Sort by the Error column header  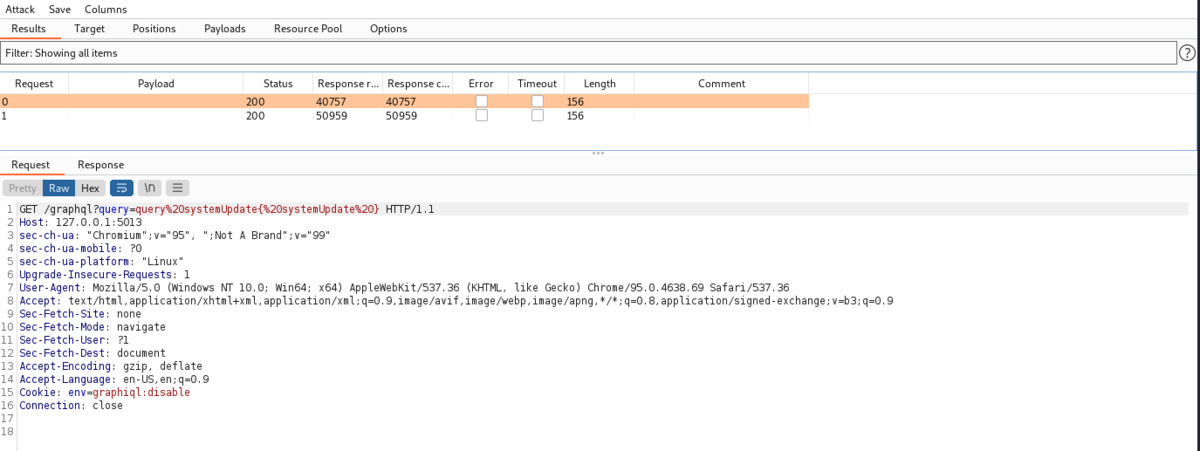pyautogui.click(x=481, y=84)
